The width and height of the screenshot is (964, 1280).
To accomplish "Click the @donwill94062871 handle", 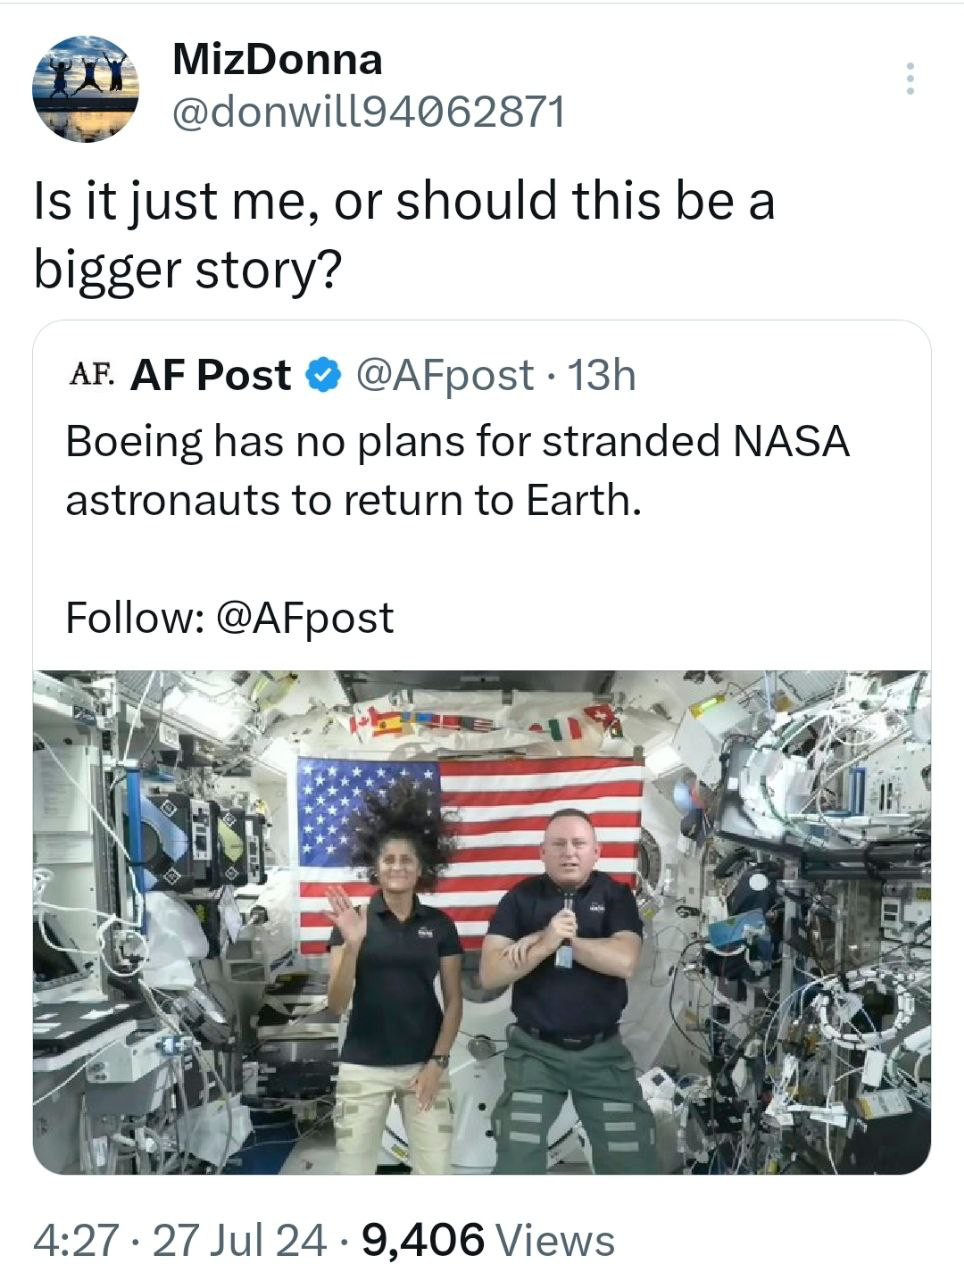I will (369, 112).
